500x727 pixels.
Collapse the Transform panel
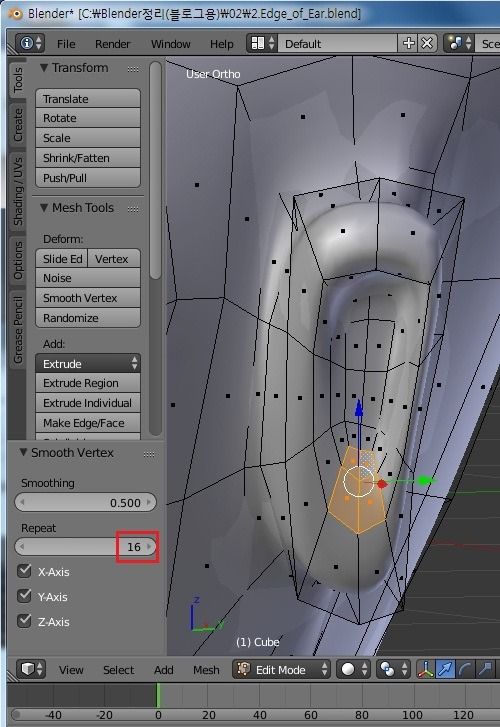coord(44,68)
